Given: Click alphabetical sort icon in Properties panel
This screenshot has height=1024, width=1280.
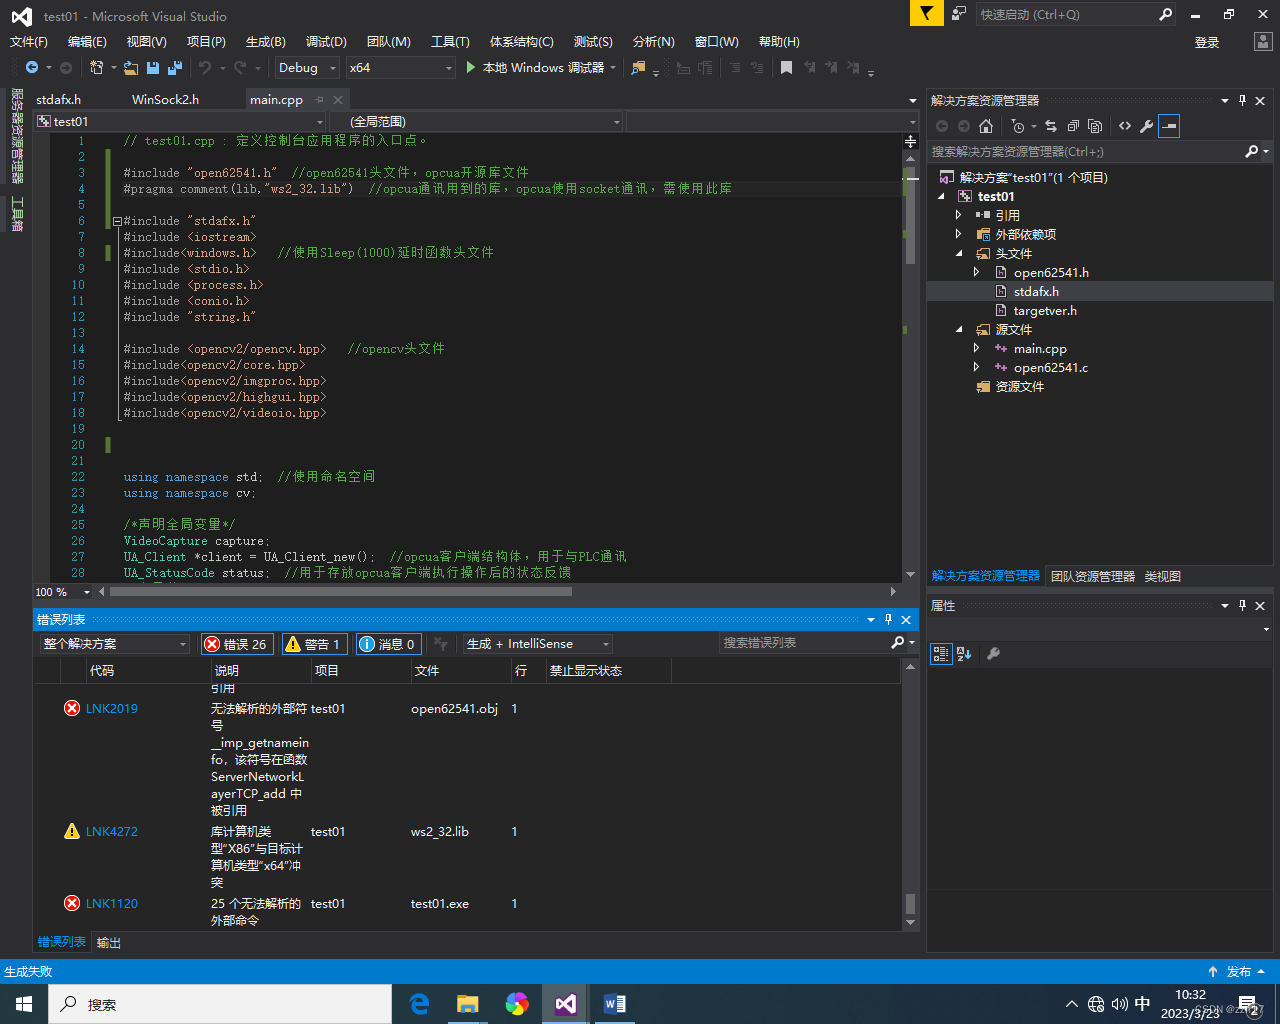Looking at the screenshot, I should point(964,653).
